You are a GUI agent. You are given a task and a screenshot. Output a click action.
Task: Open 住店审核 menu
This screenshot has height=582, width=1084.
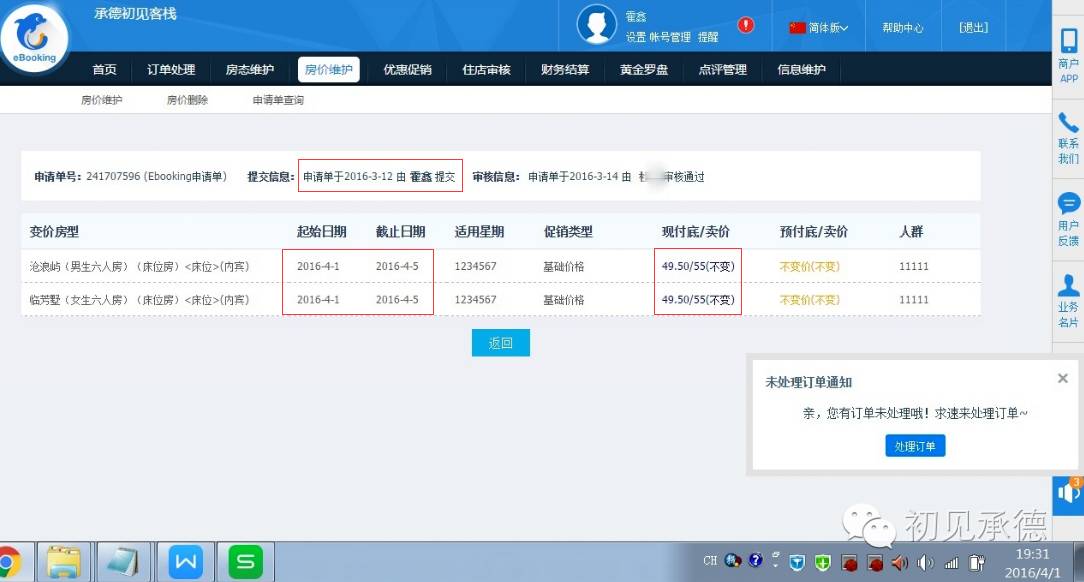pyautogui.click(x=486, y=69)
